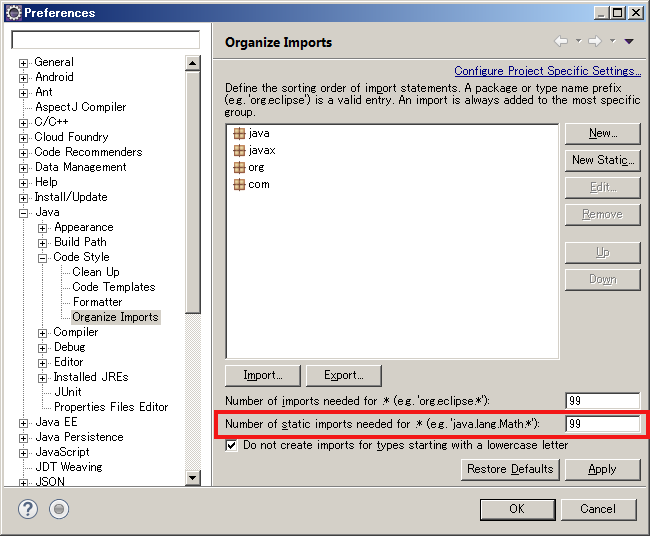The width and height of the screenshot is (650, 536).
Task: Click the forward navigation arrow icon
Action: (595, 41)
